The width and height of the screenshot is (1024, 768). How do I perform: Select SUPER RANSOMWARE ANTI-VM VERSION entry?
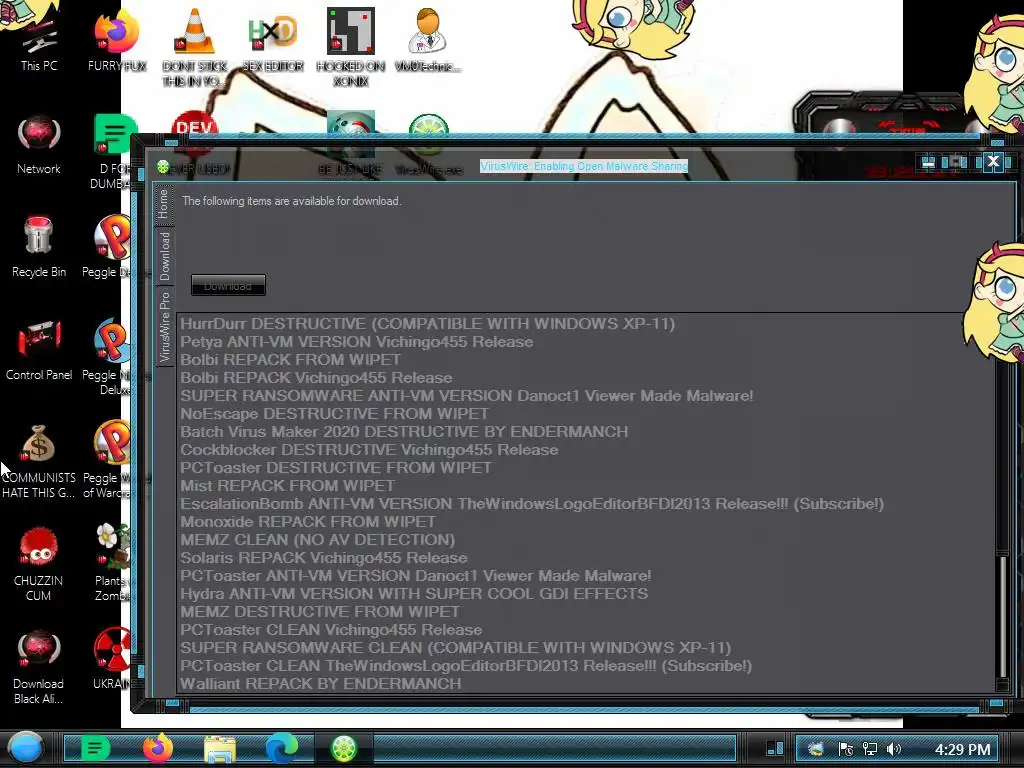(467, 396)
